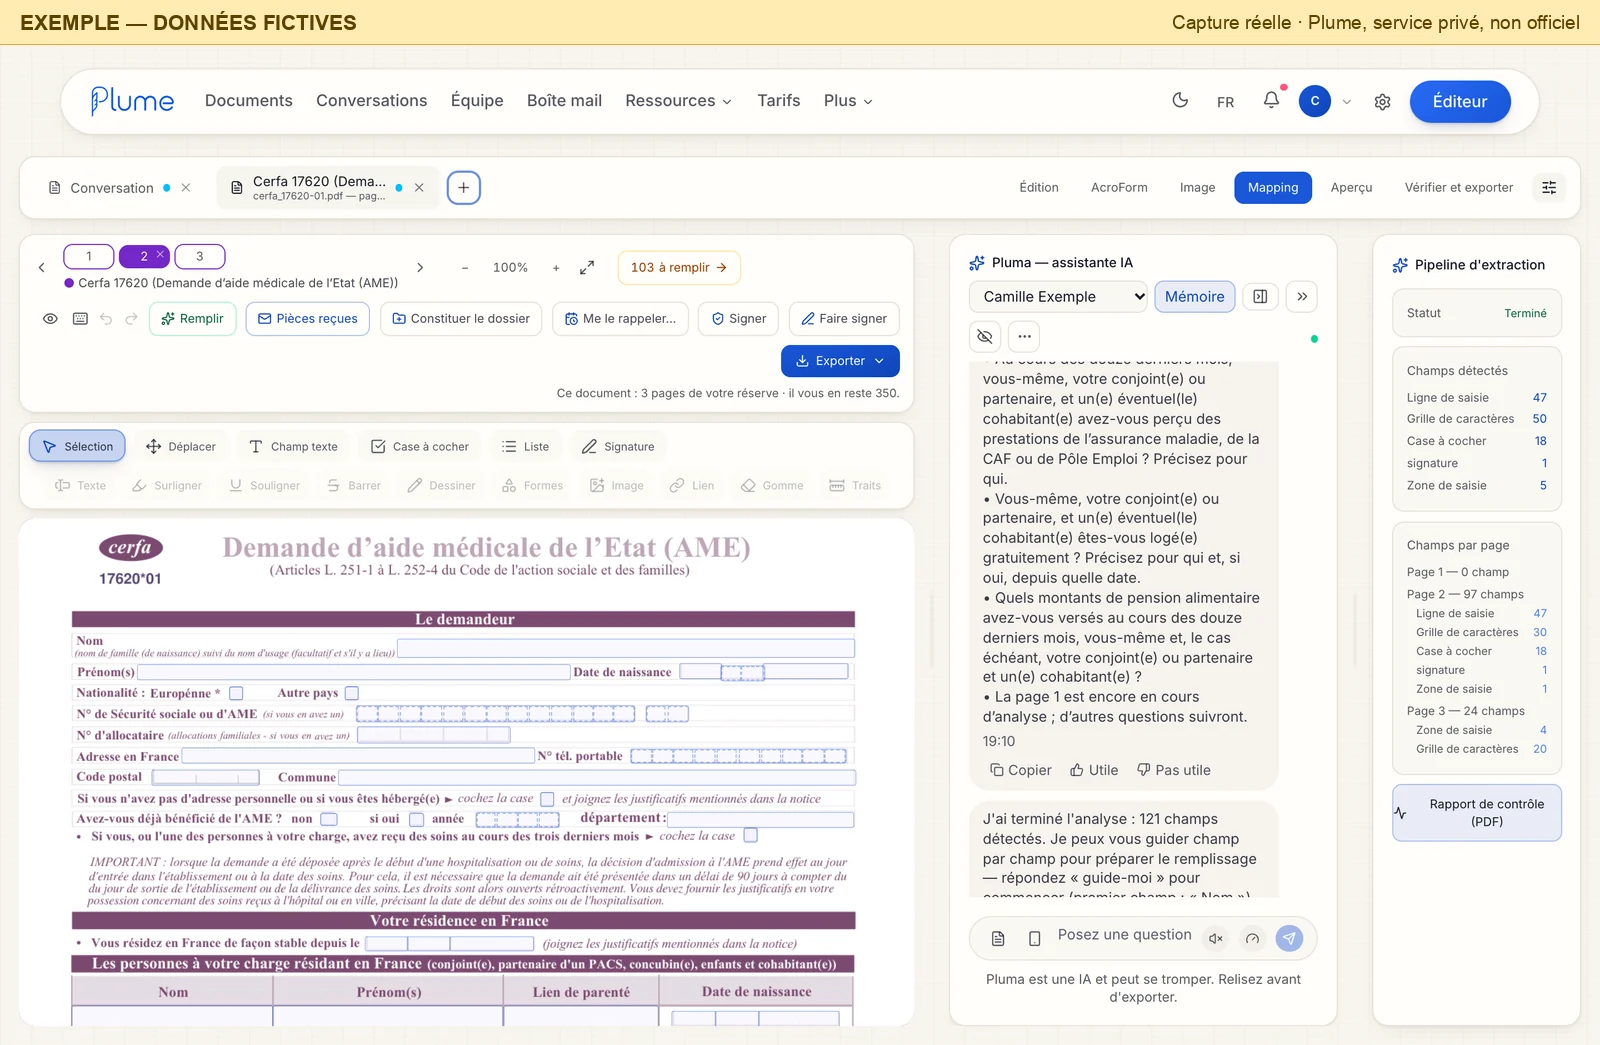Screen dimensions: 1600x1045
Task: Open assistant more options ellipsis
Action: 1024,336
